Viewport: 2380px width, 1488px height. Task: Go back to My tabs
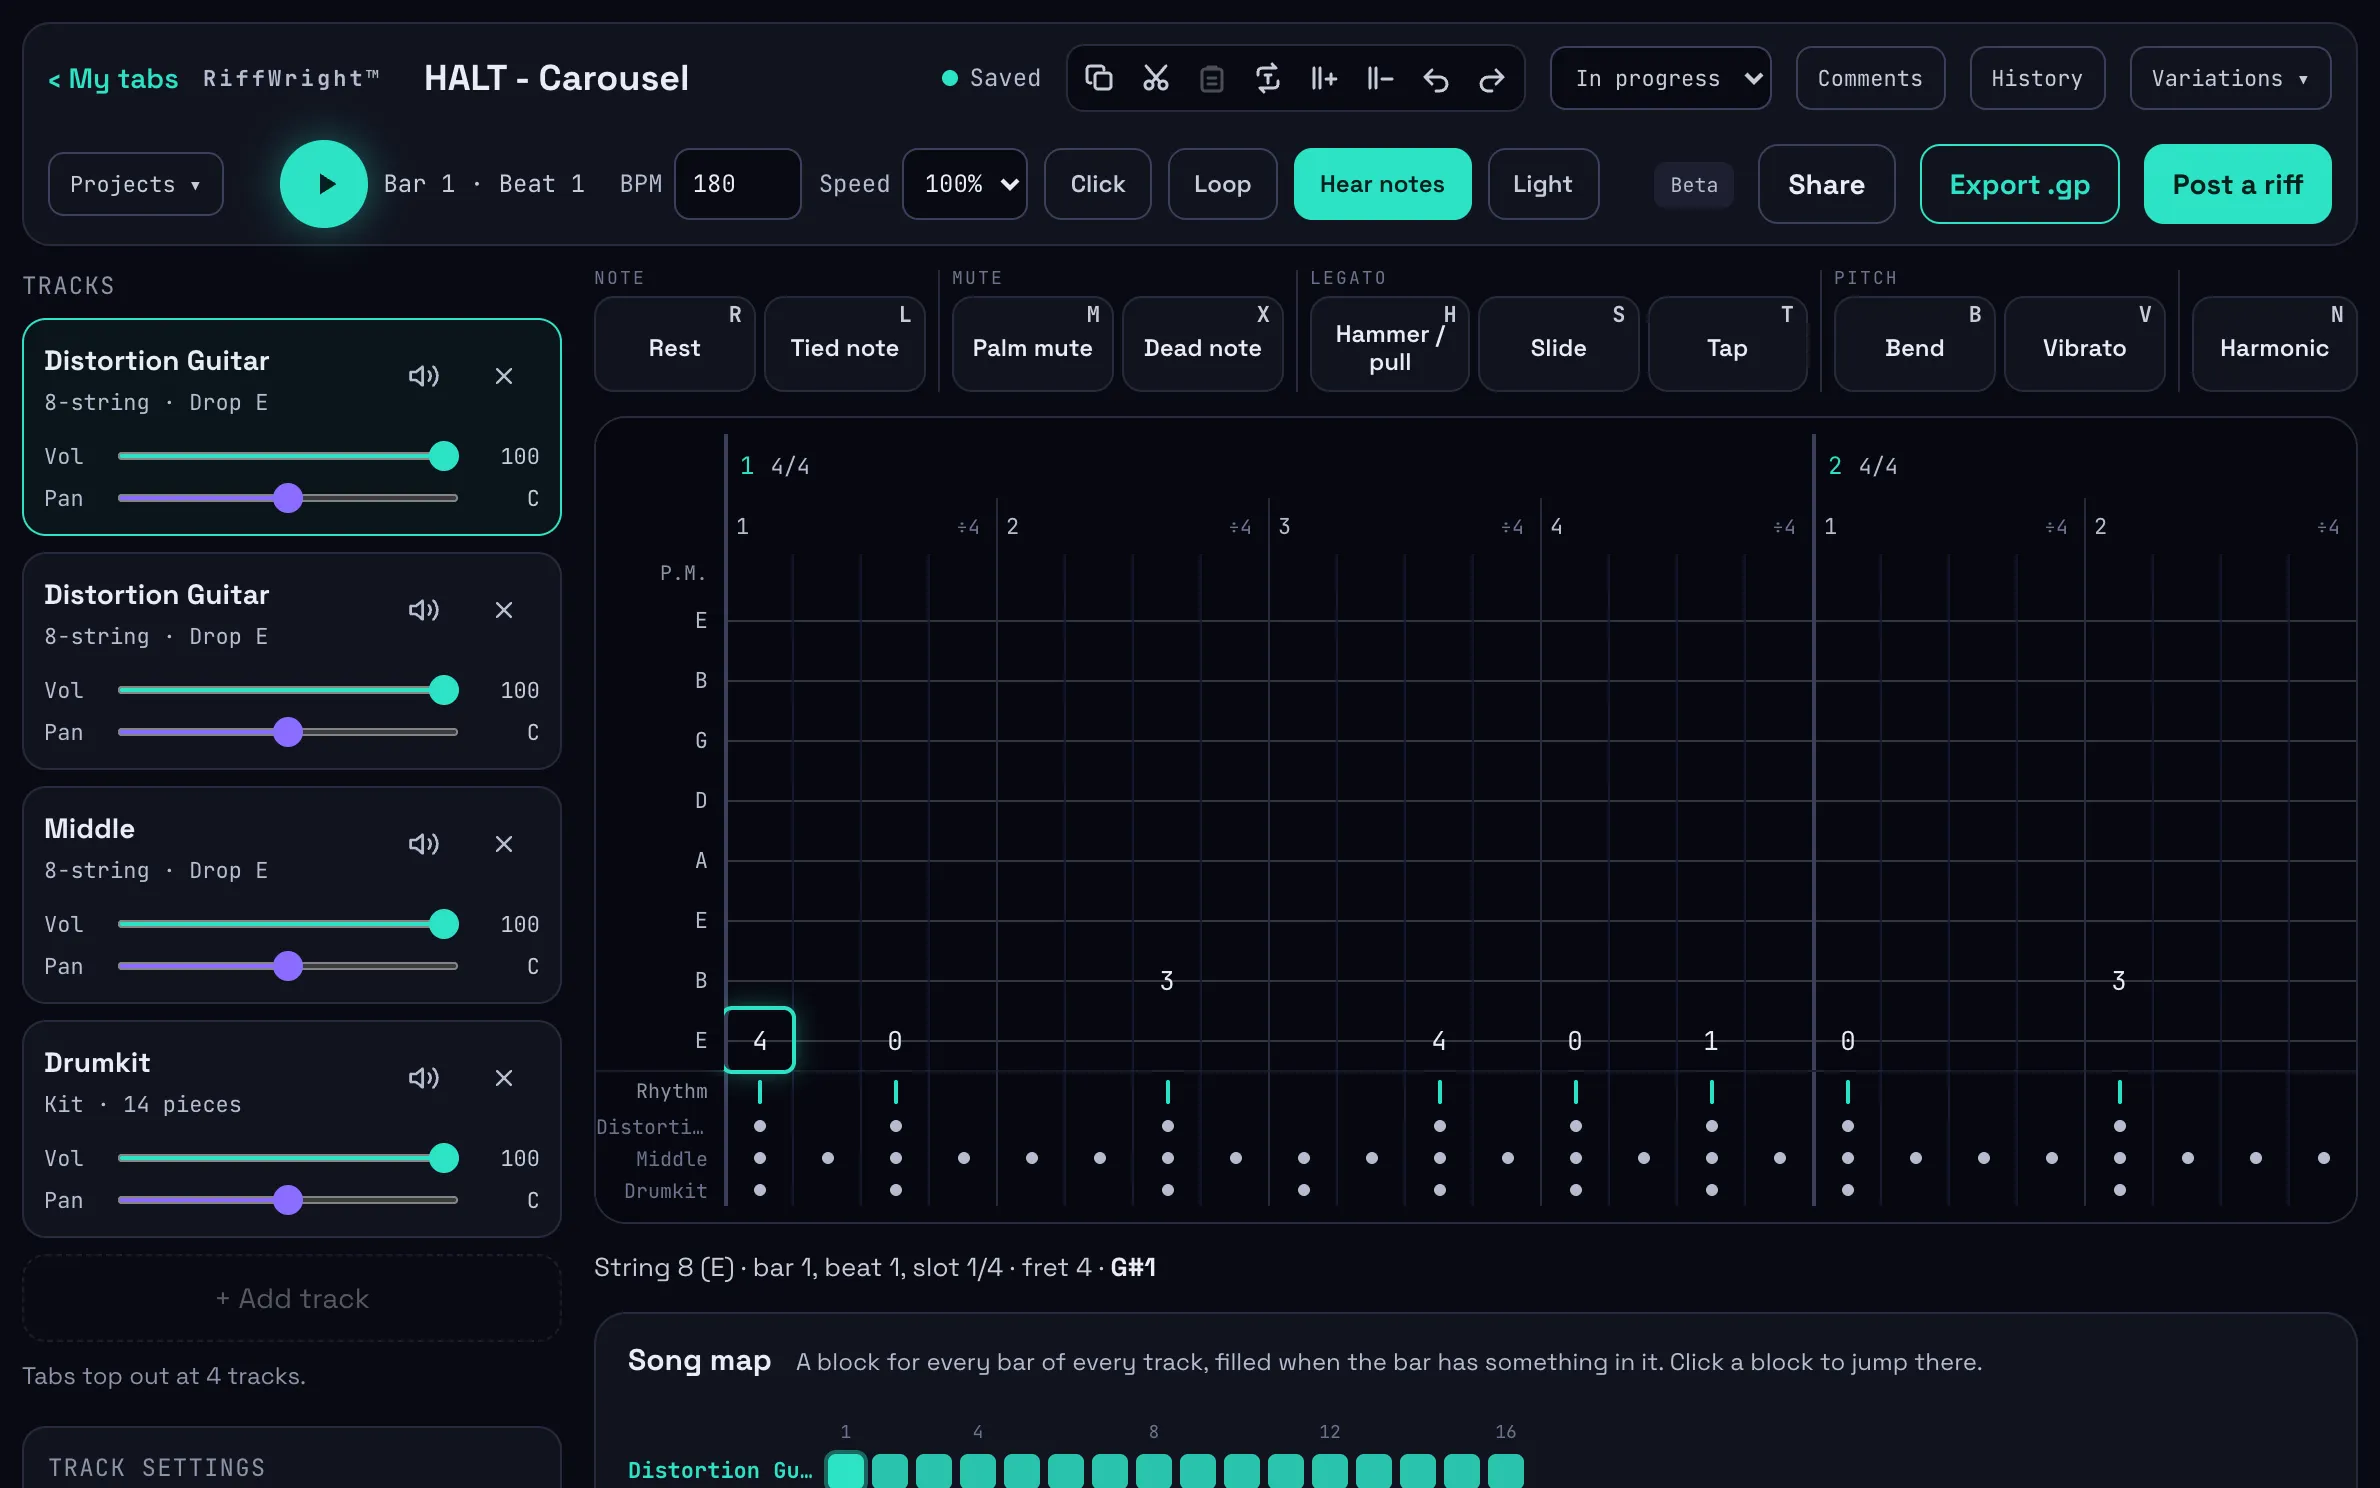113,78
